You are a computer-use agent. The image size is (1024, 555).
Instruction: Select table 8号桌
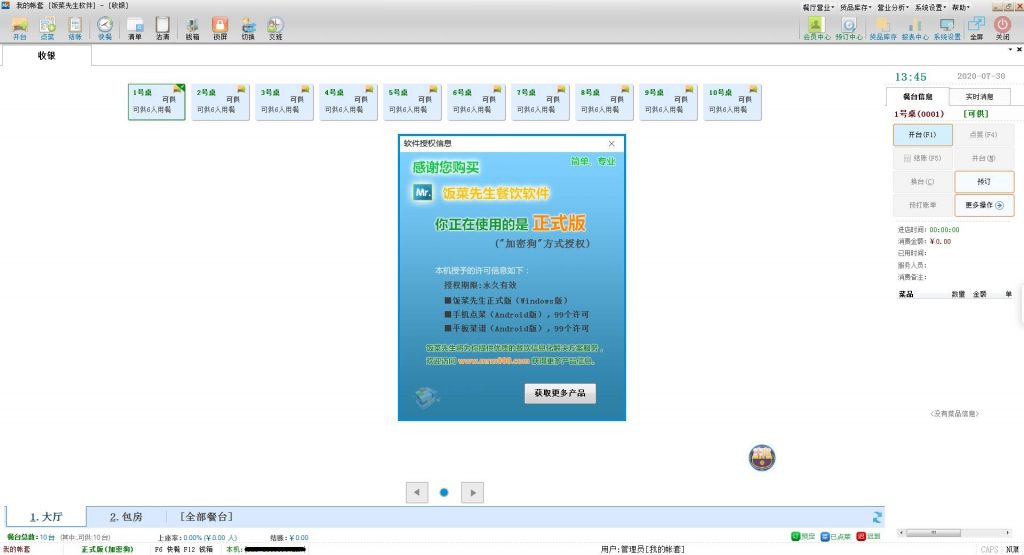605,102
